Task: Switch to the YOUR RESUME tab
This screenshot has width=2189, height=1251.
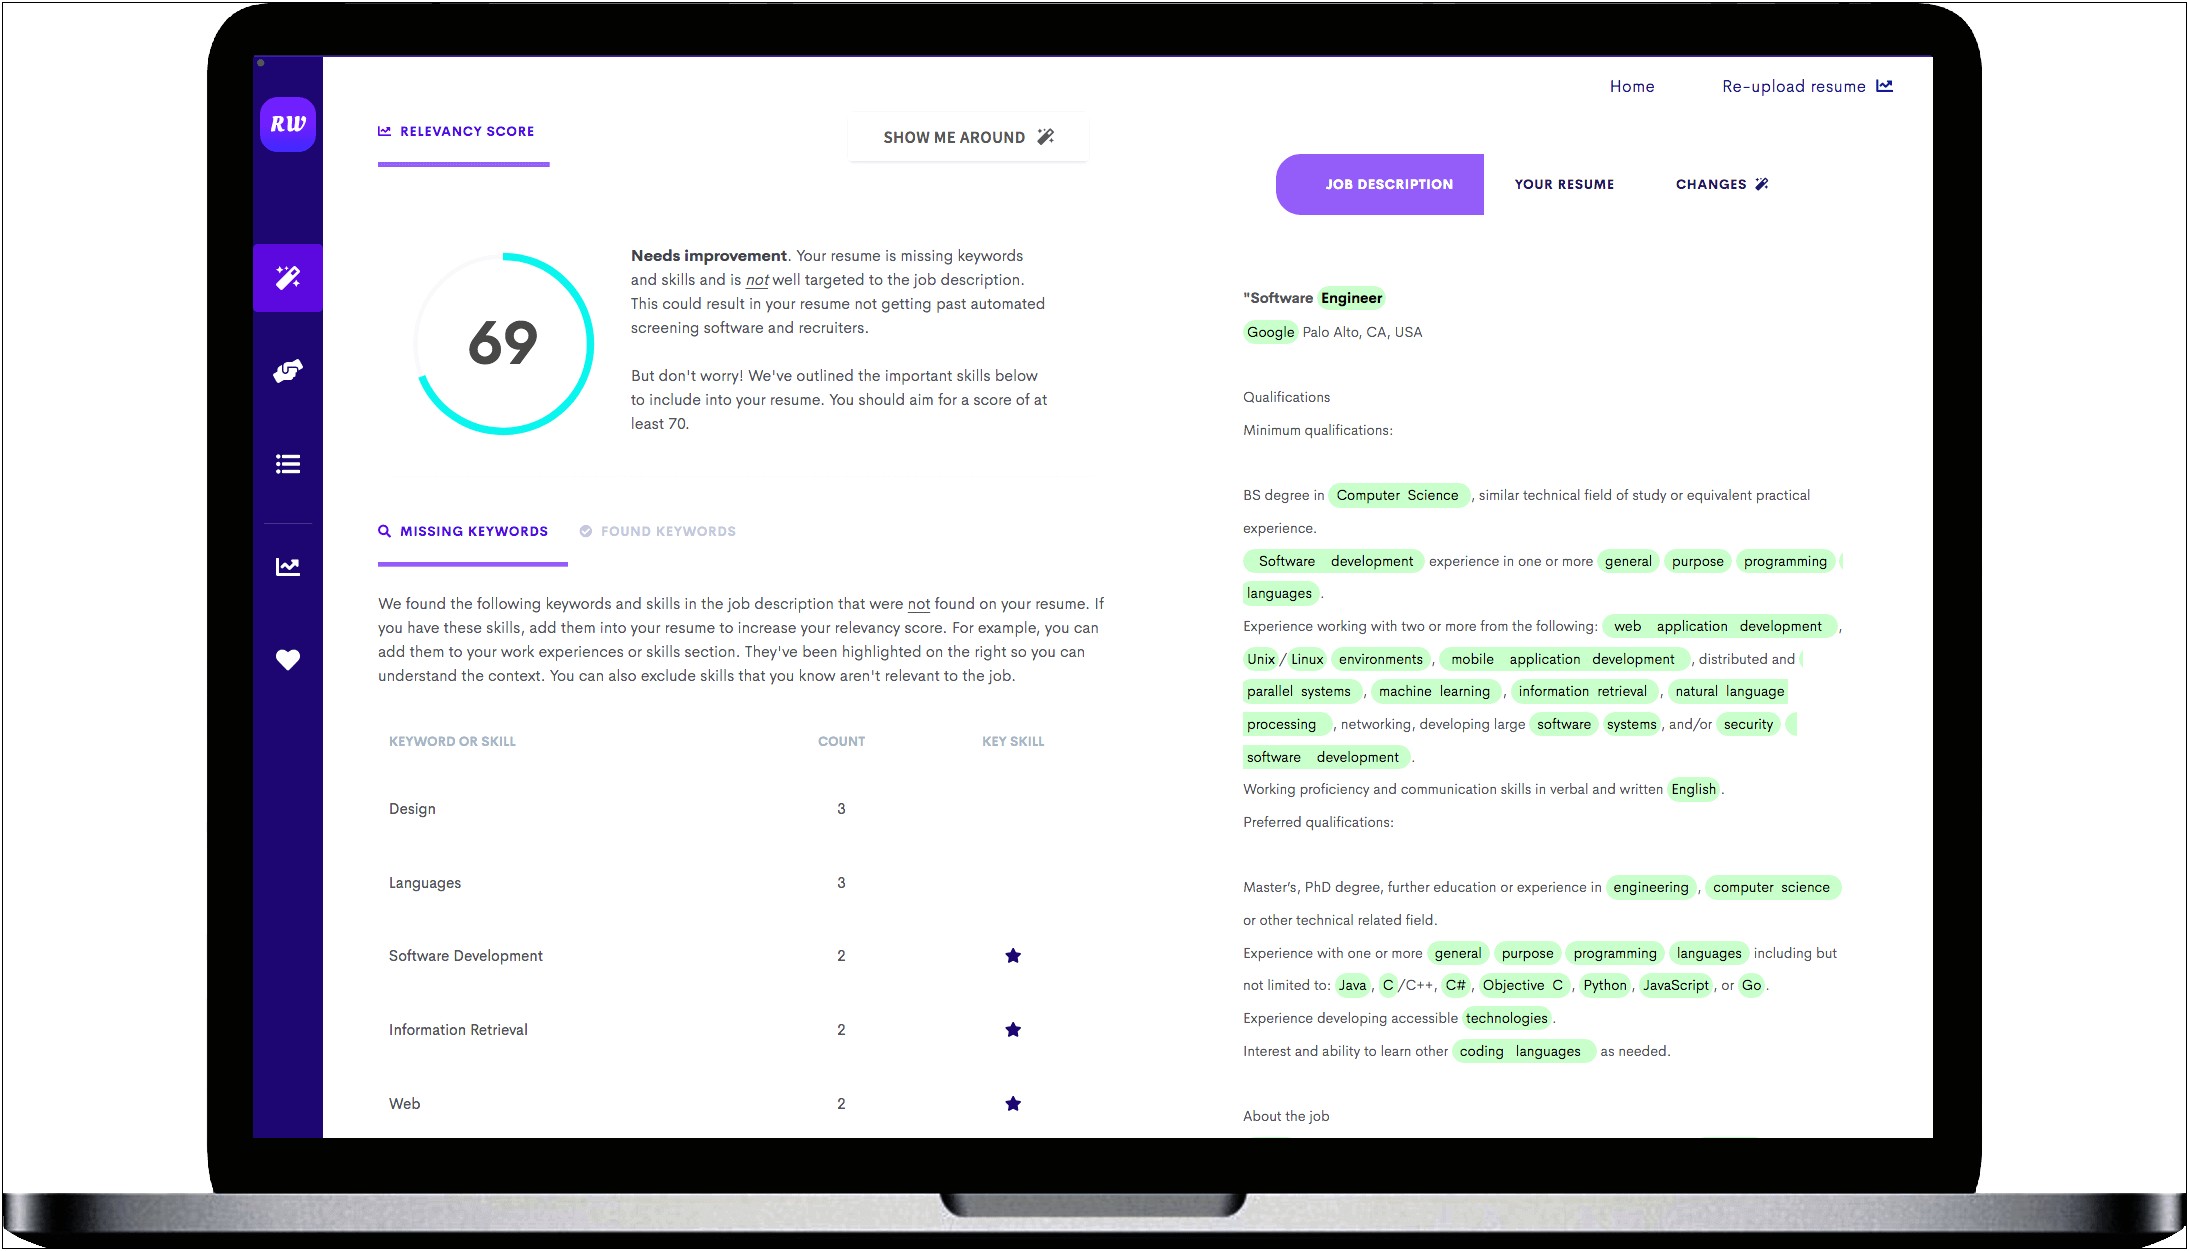Action: coord(1564,183)
